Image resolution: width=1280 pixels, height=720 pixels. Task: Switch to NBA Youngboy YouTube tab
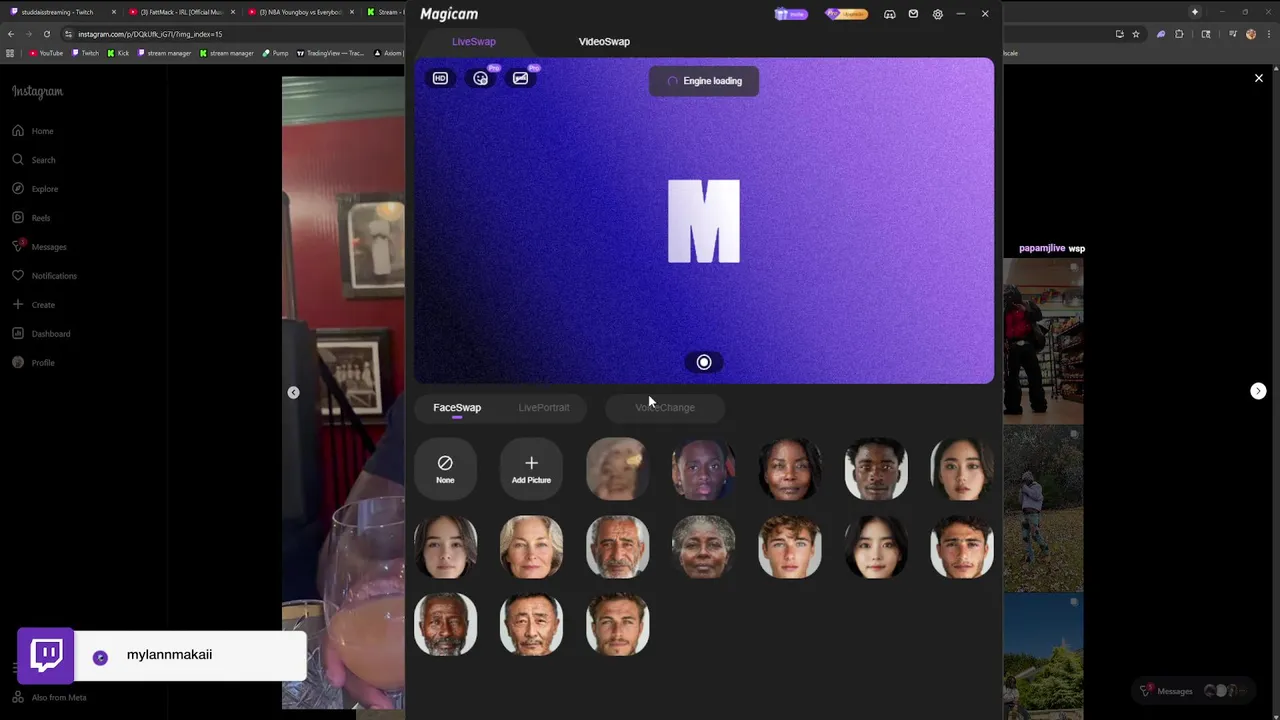300,12
